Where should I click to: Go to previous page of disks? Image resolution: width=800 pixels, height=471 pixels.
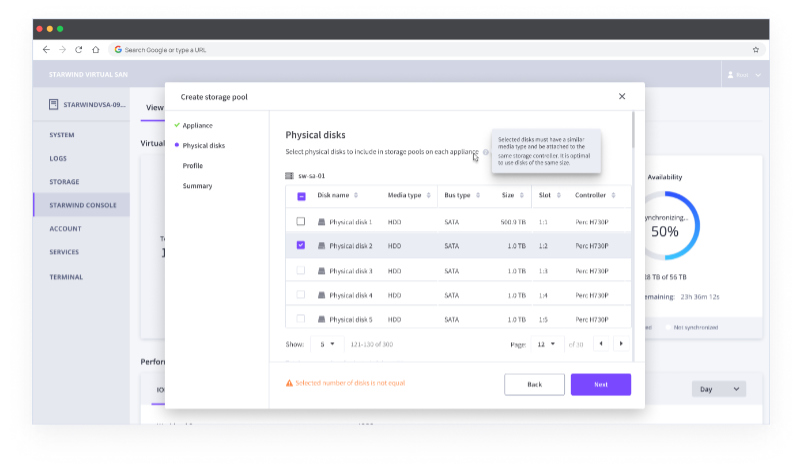coord(601,343)
